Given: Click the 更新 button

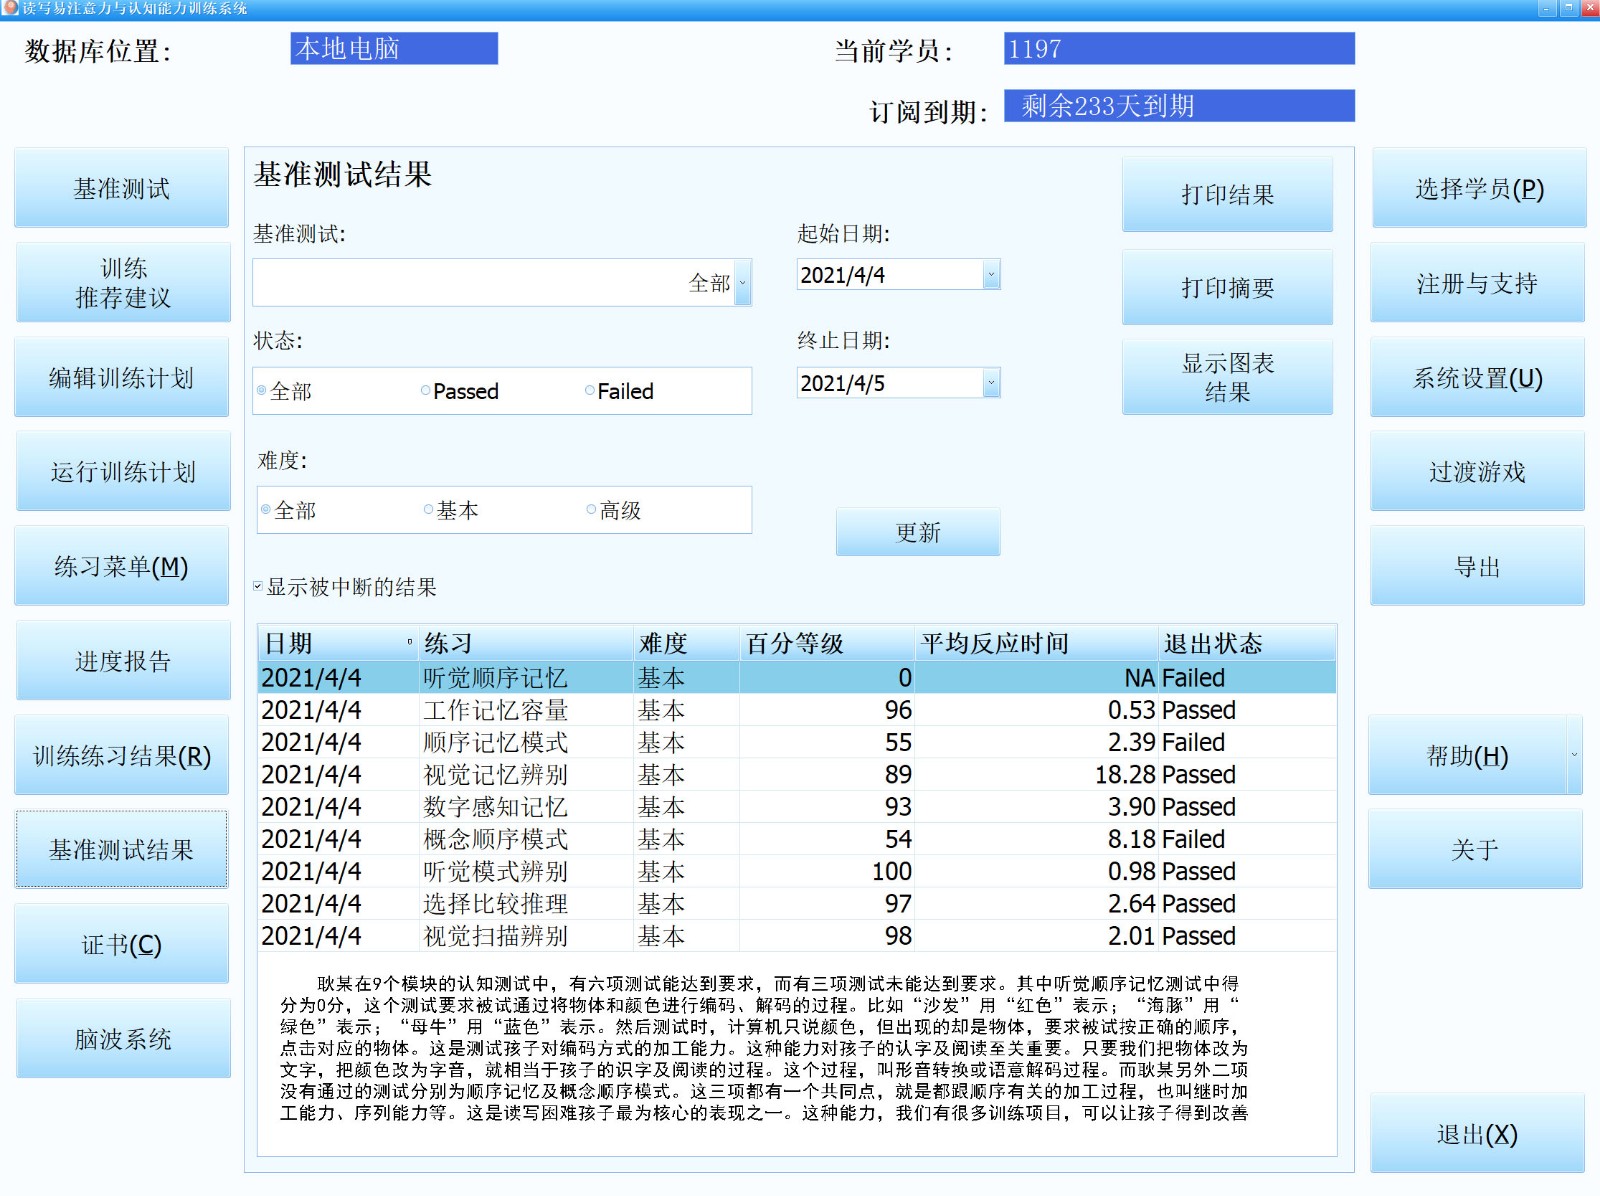Looking at the screenshot, I should 918,532.
